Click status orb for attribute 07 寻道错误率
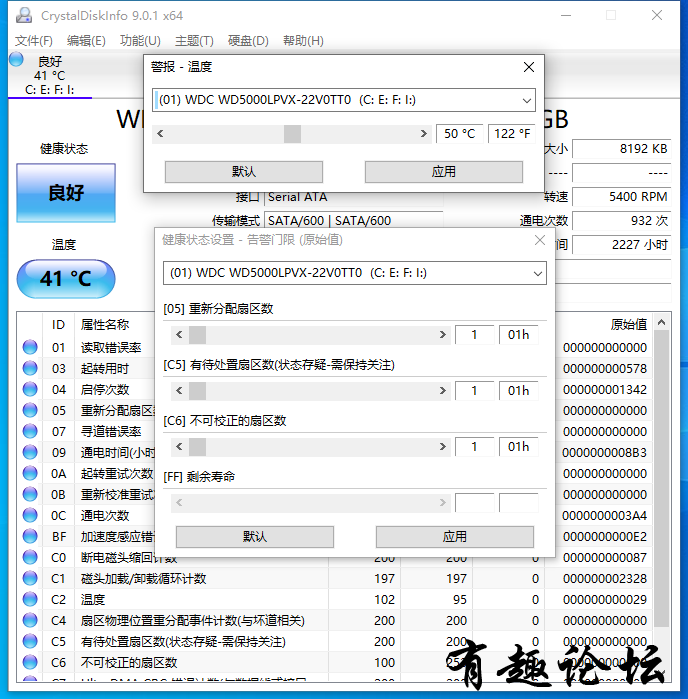This screenshot has width=688, height=699. pyautogui.click(x=30, y=431)
